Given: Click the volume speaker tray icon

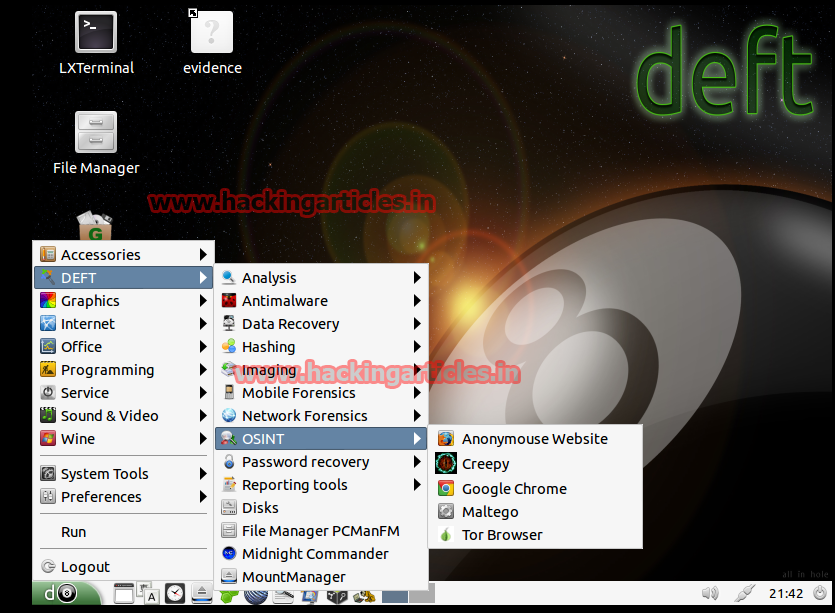Looking at the screenshot, I should 710,593.
